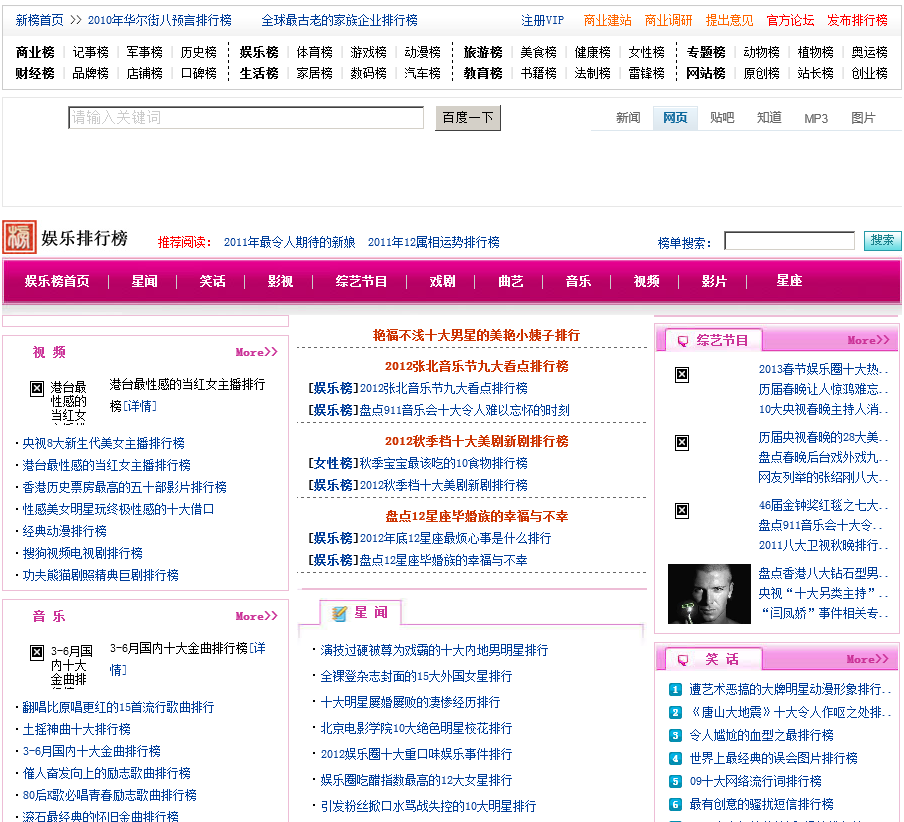Click the 百度一下 search button
The image size is (904, 822).
[x=468, y=118]
